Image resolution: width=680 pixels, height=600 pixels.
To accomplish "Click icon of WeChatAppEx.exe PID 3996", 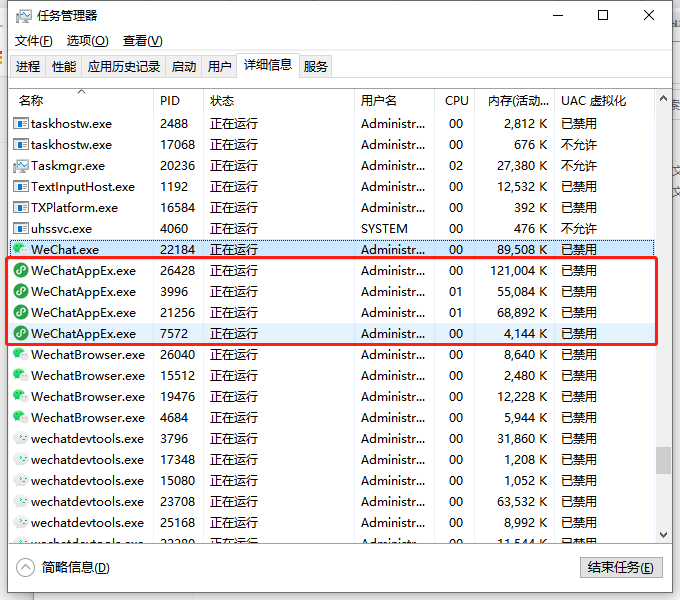I will 20,291.
